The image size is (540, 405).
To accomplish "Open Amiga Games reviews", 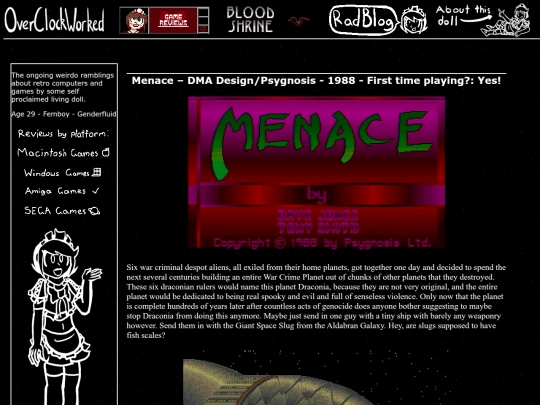I will click(x=62, y=191).
